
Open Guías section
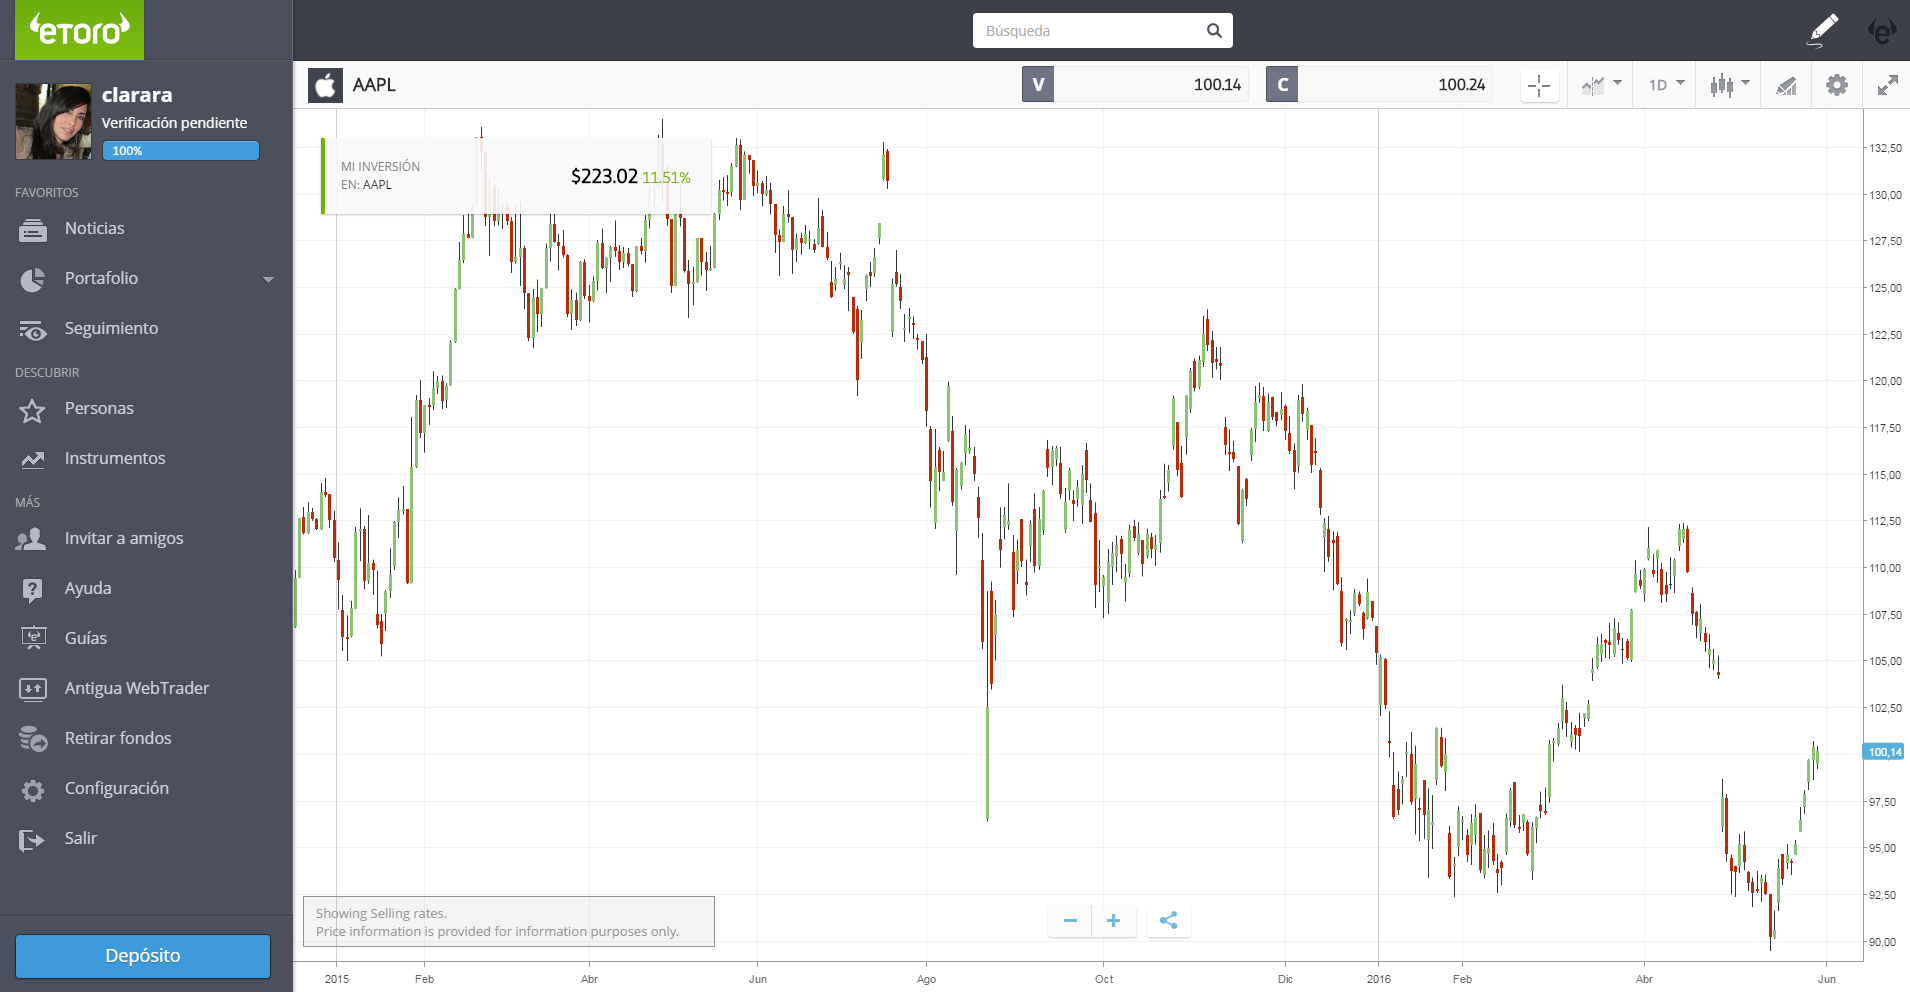(x=86, y=638)
